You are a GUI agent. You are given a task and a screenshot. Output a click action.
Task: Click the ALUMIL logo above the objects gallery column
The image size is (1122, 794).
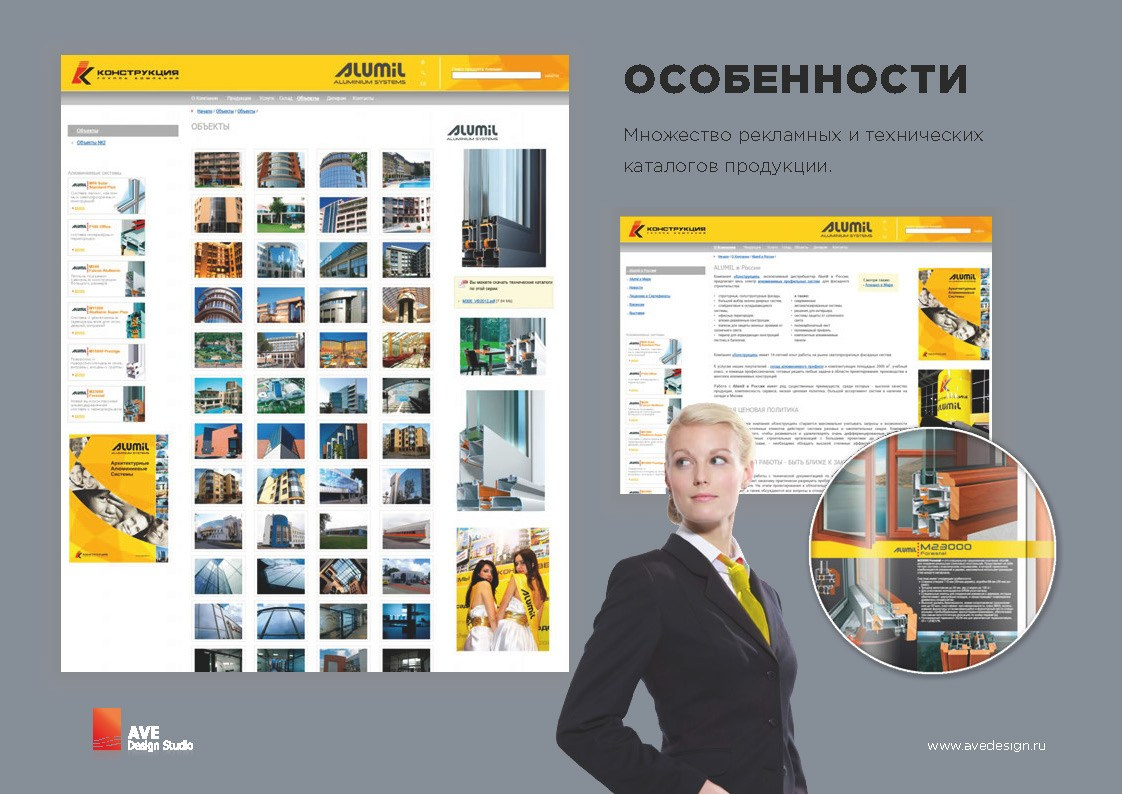click(471, 131)
